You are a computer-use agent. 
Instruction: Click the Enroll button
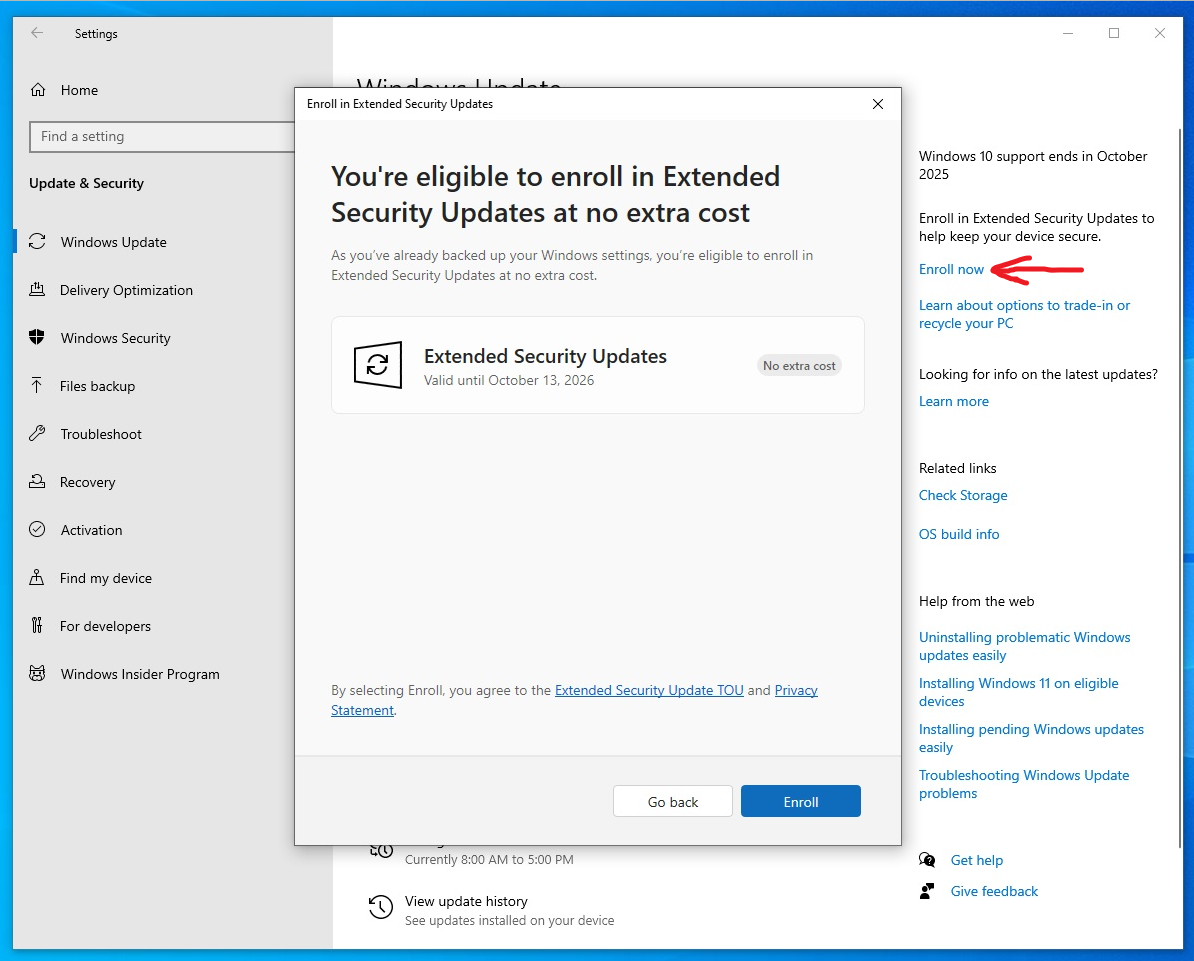click(x=800, y=801)
